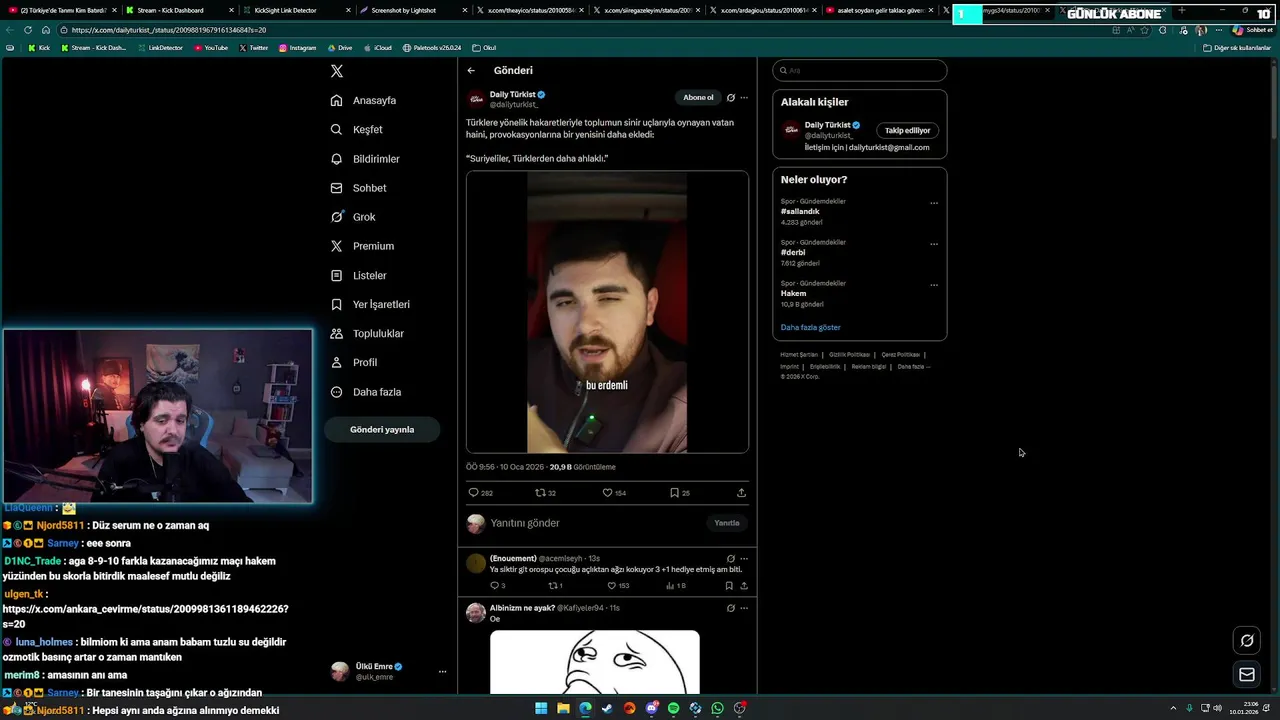Open Bildirimler notifications

[364, 159]
